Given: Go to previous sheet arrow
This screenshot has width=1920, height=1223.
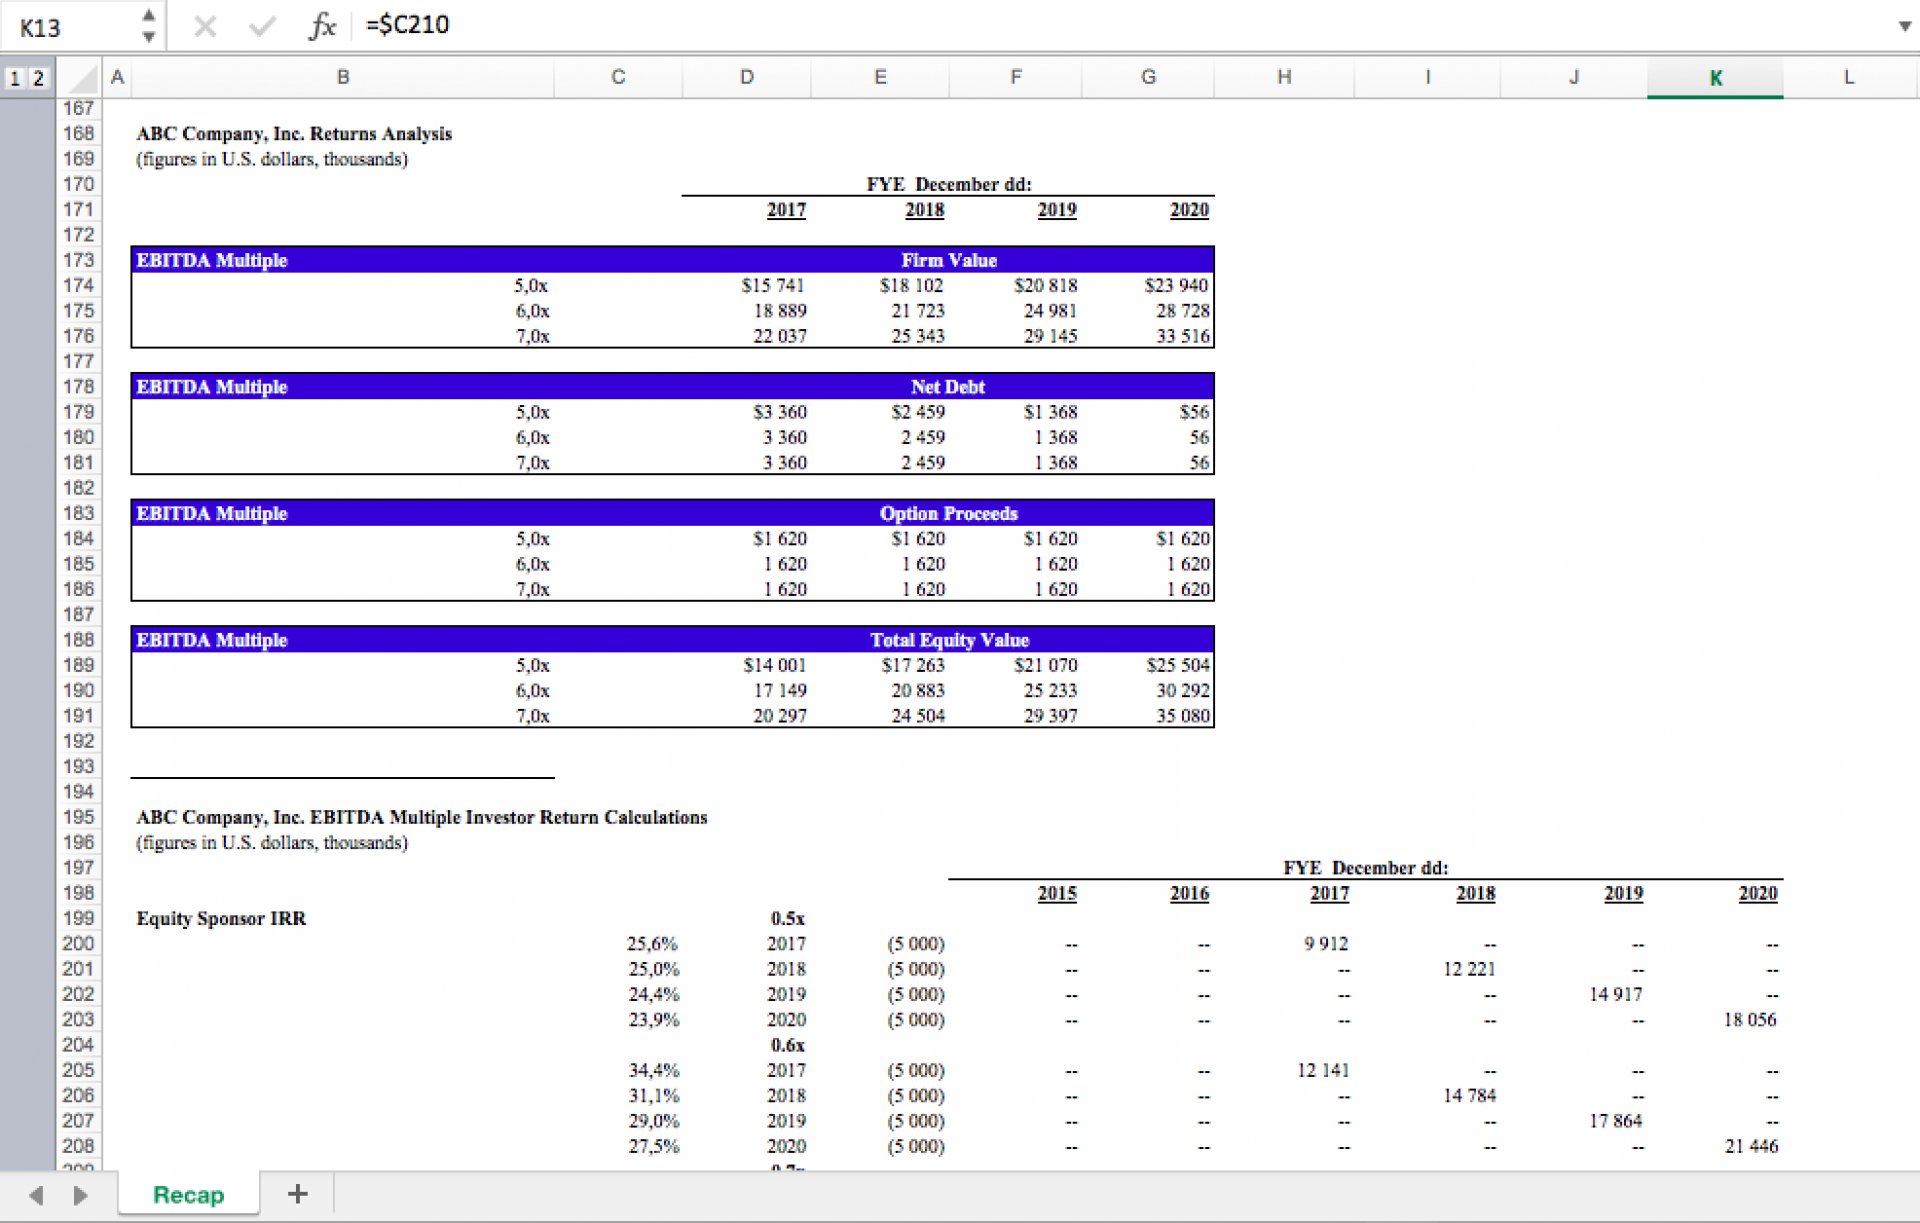Looking at the screenshot, I should (x=37, y=1195).
